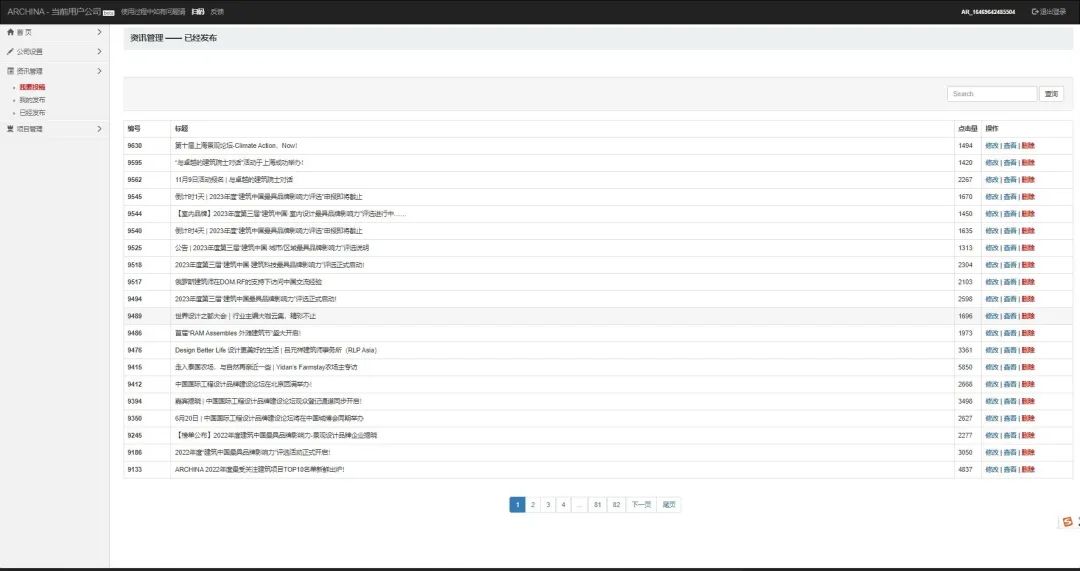Click 删除 for article 9186

point(1028,453)
